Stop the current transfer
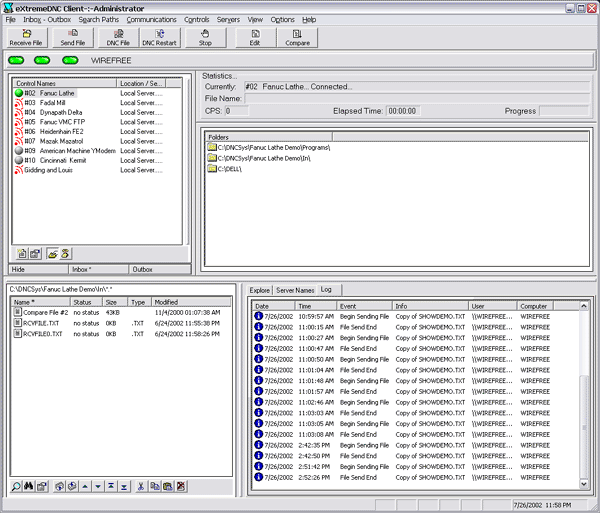This screenshot has height=513, width=600. tap(205, 37)
